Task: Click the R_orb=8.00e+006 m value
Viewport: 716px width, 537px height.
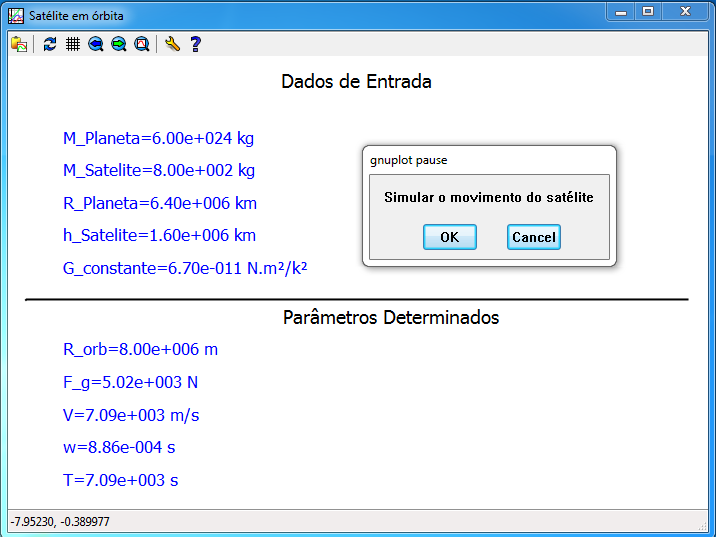Action: (x=140, y=349)
